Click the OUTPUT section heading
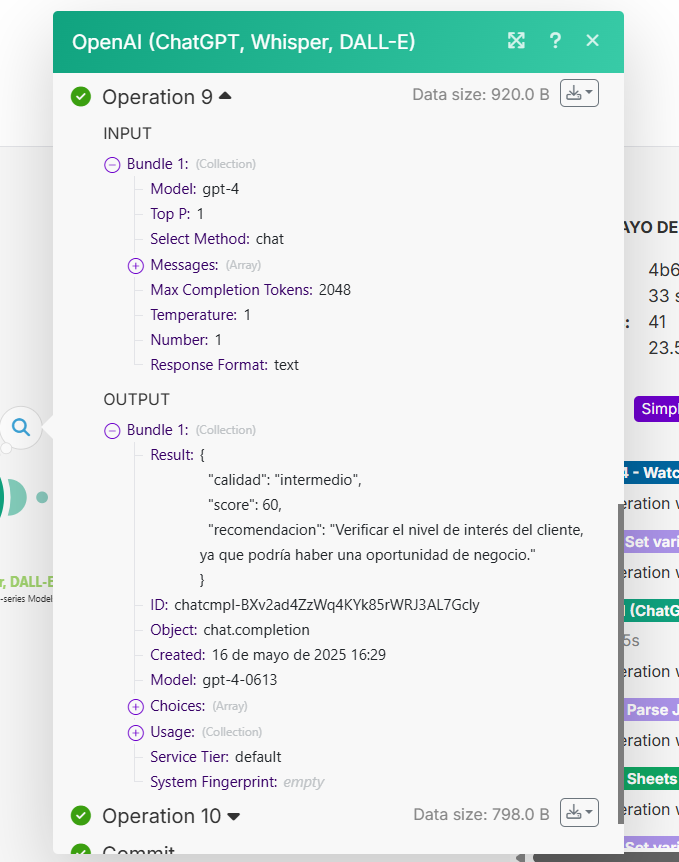Image resolution: width=679 pixels, height=862 pixels. (136, 400)
